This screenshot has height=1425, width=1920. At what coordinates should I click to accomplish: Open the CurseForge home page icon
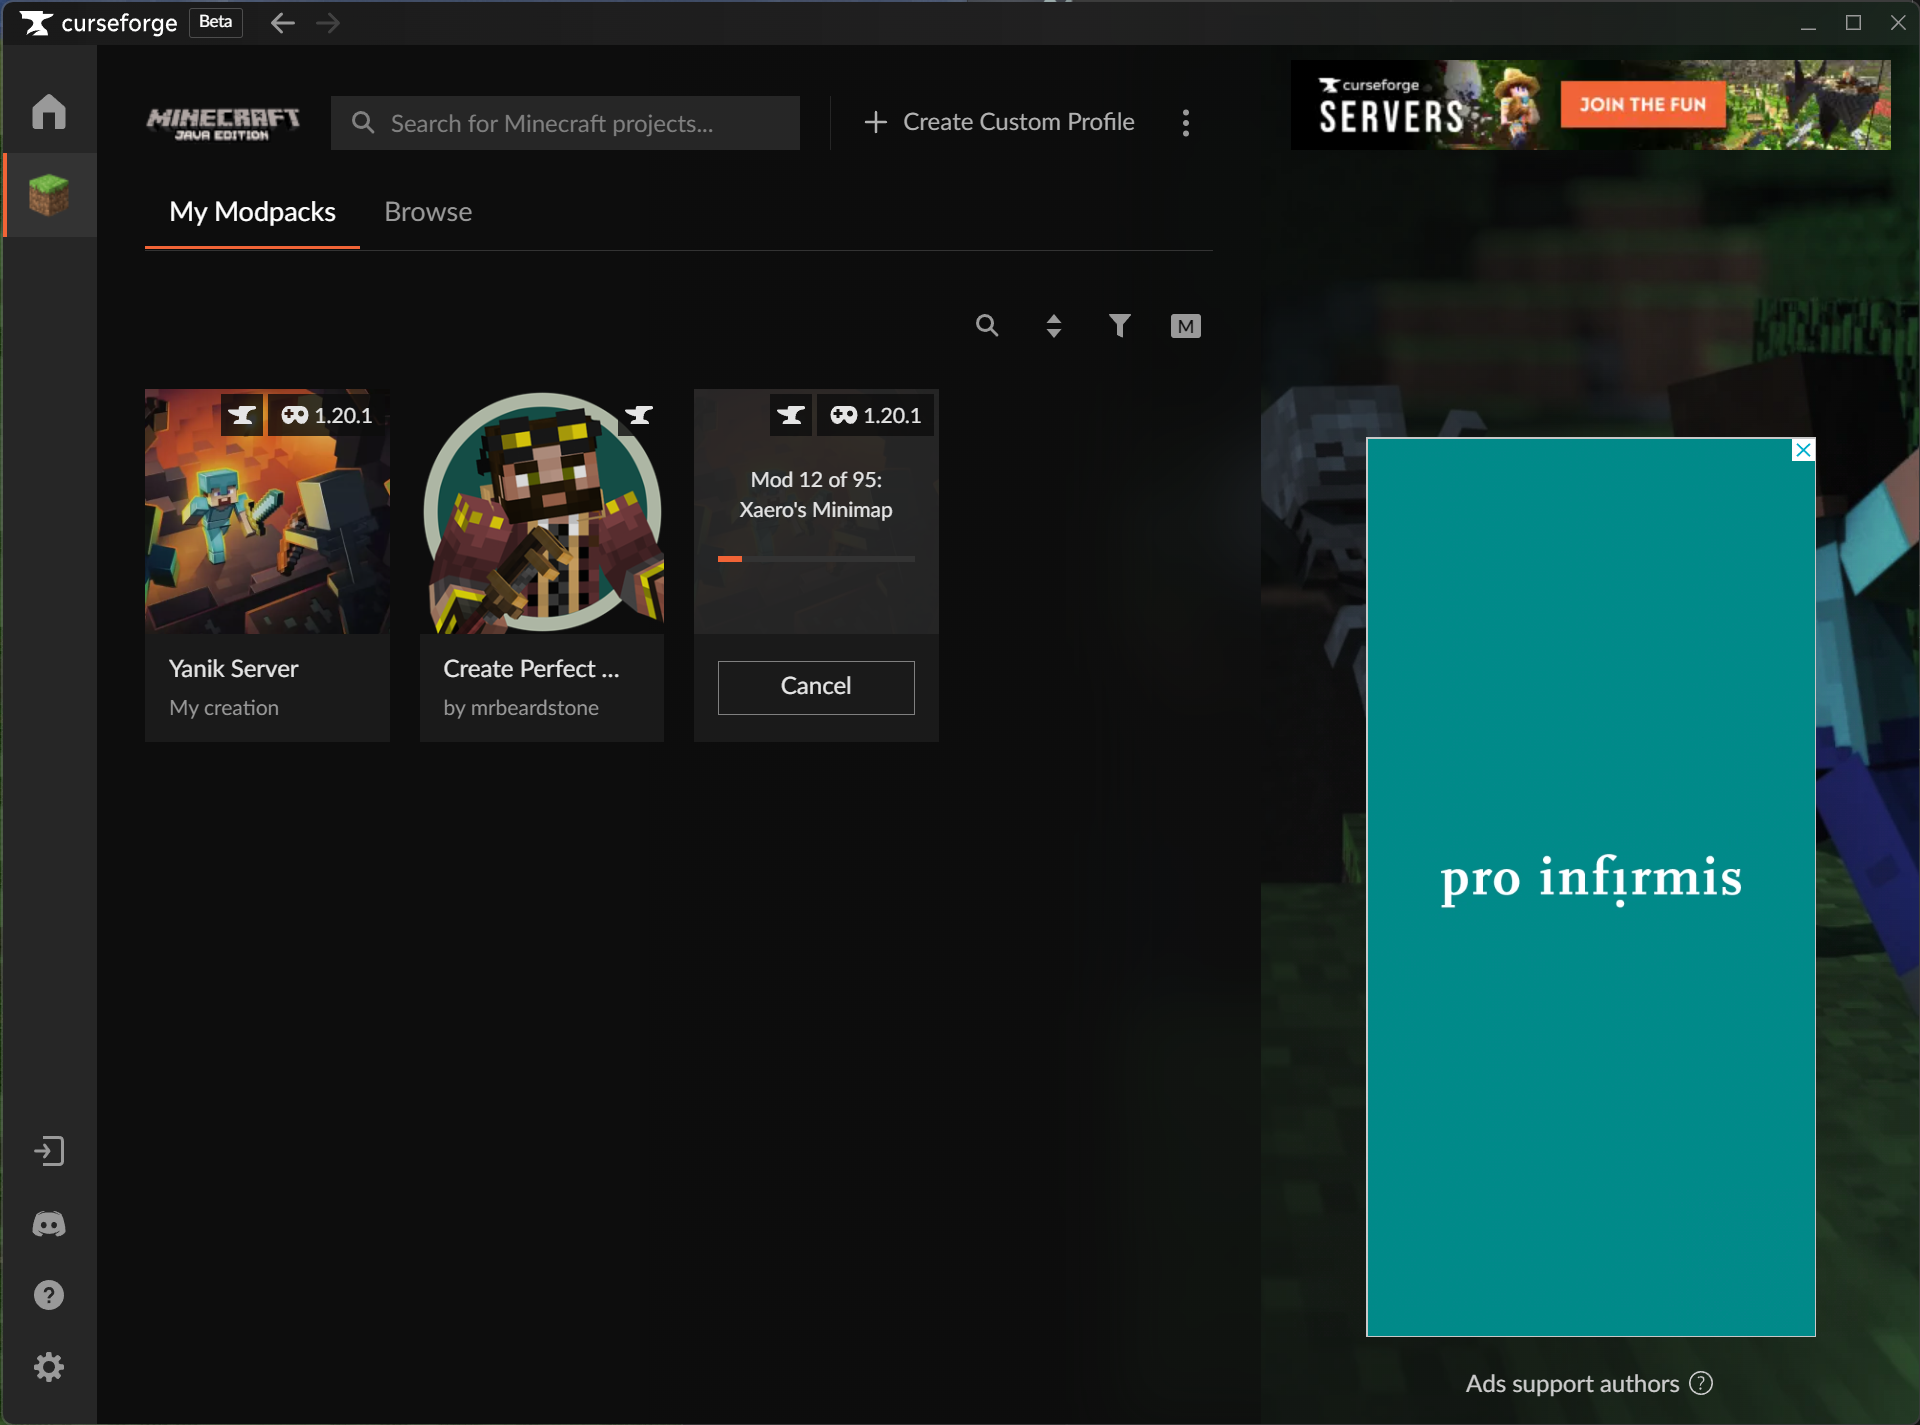[x=48, y=112]
